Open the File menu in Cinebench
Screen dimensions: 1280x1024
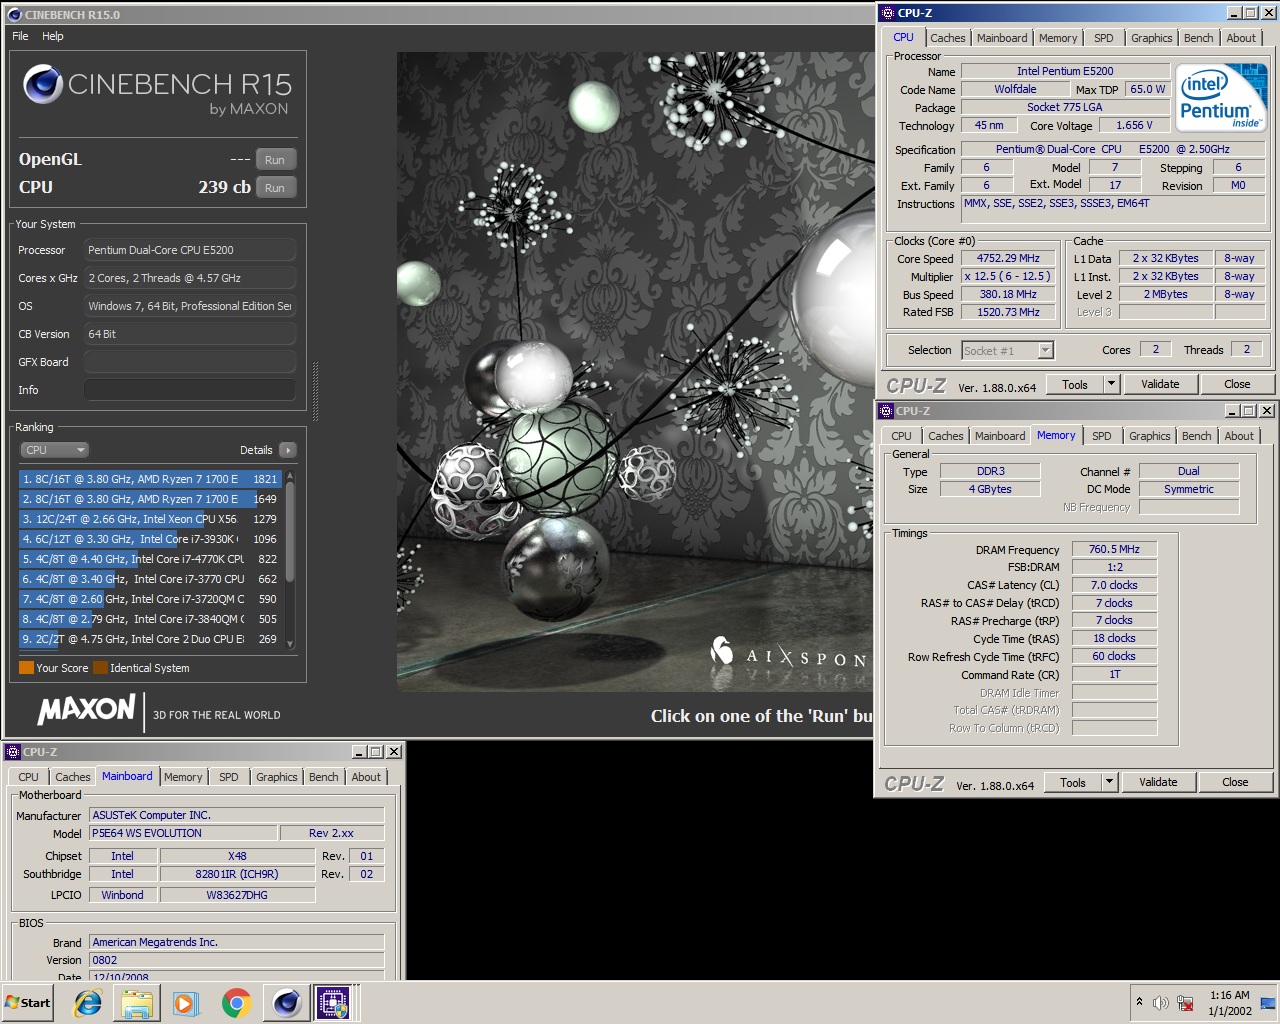coord(20,36)
